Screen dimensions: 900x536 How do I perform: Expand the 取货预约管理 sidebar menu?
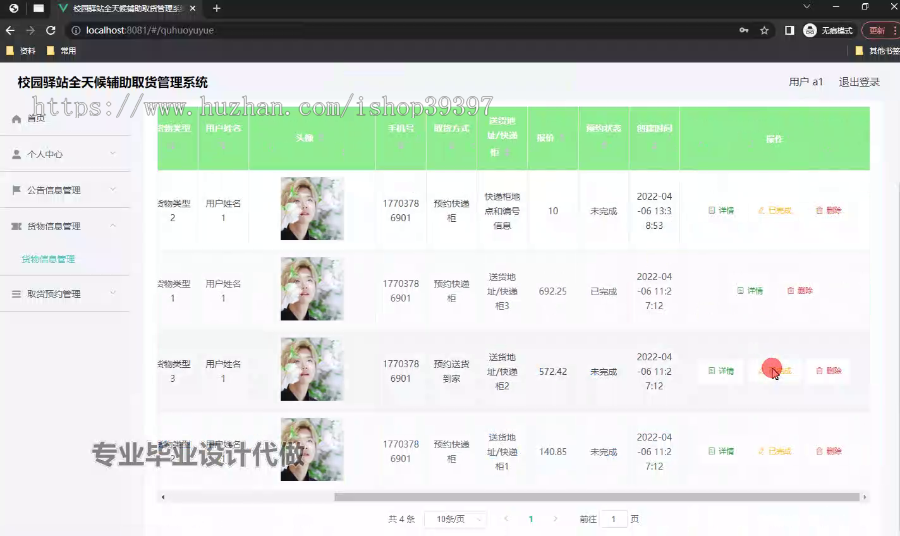pos(65,294)
